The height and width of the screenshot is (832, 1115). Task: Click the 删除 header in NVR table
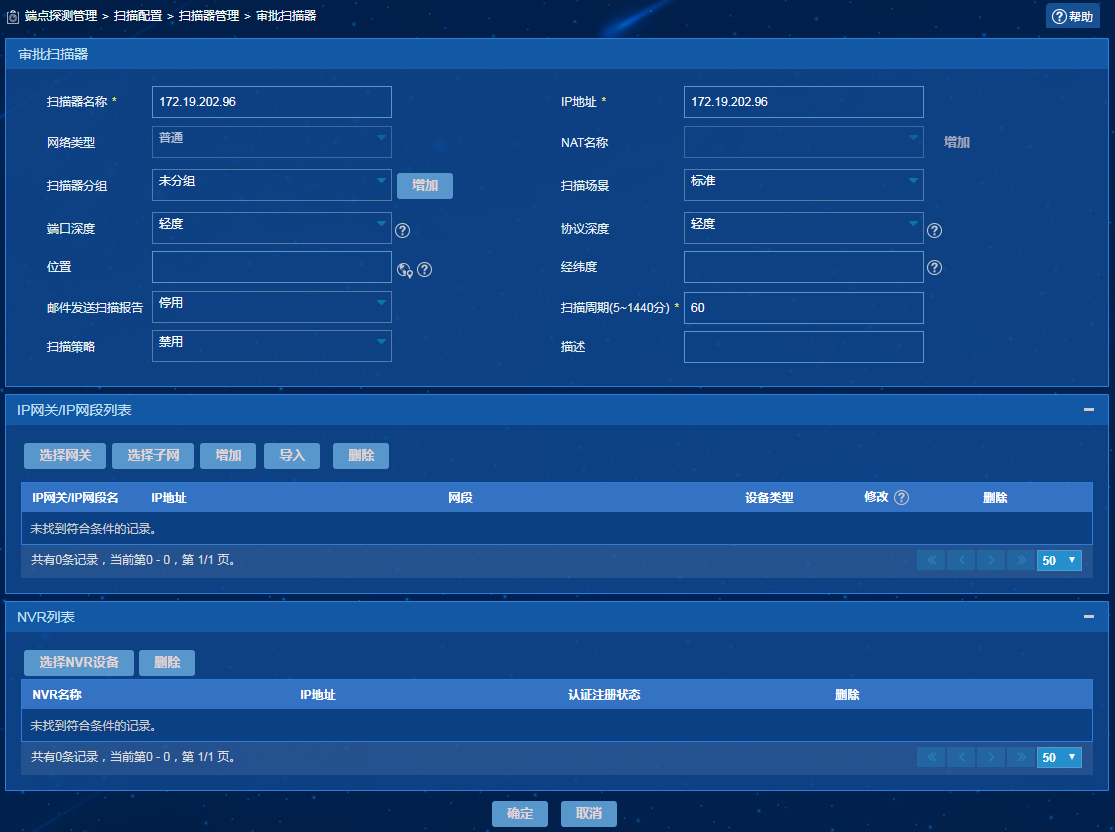[847, 695]
